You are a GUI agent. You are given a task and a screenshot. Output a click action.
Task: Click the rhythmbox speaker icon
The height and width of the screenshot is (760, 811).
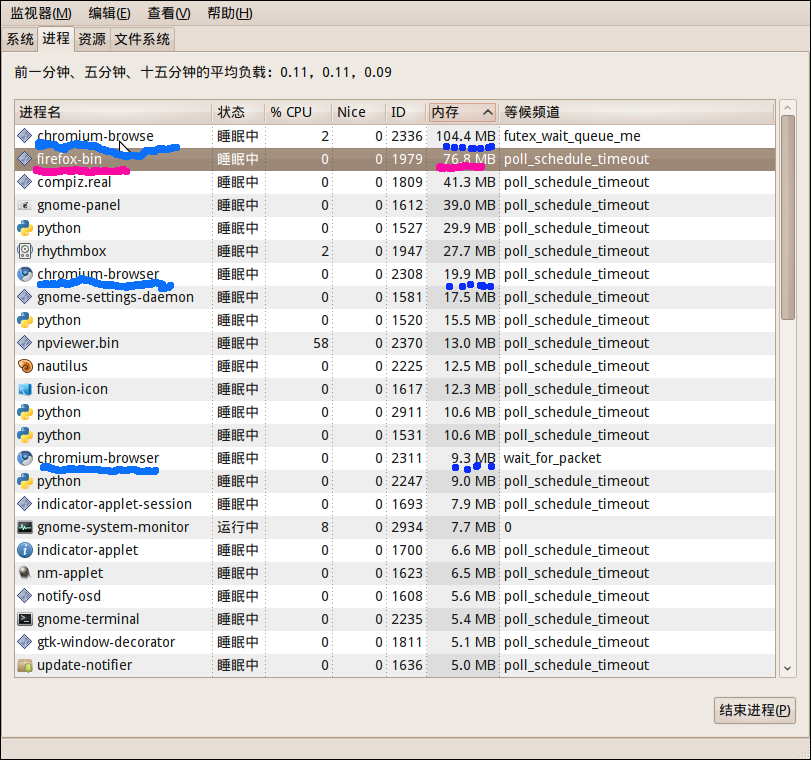pyautogui.click(x=24, y=251)
